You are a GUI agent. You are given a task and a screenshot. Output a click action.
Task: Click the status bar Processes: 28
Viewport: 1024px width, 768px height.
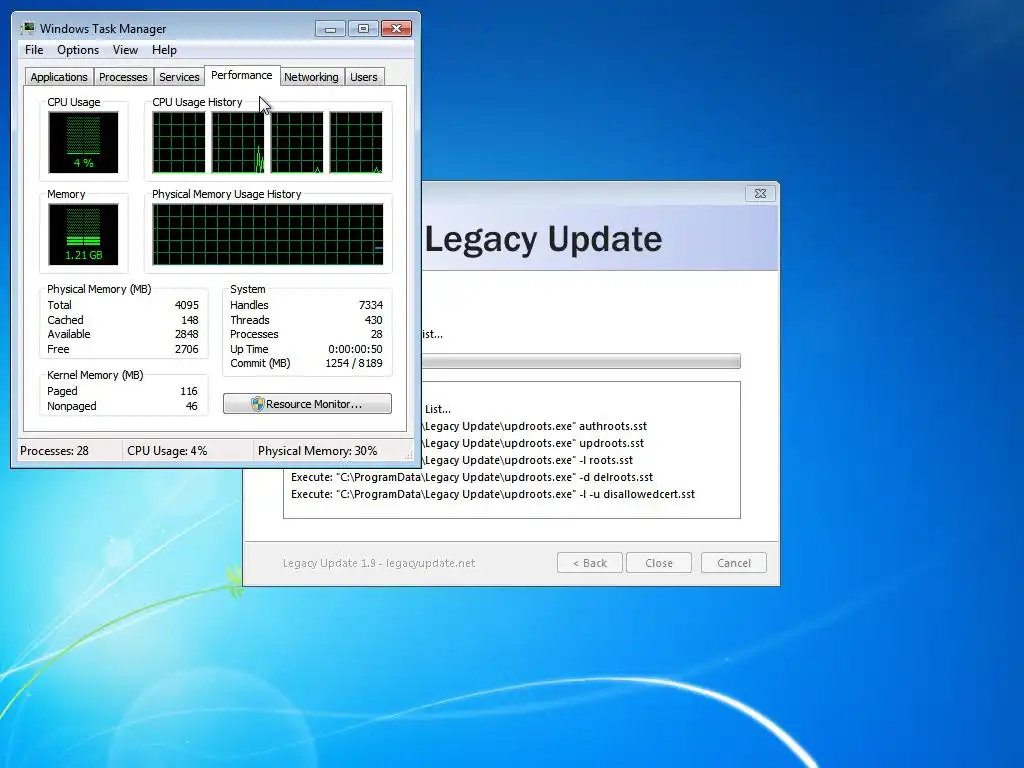point(54,451)
